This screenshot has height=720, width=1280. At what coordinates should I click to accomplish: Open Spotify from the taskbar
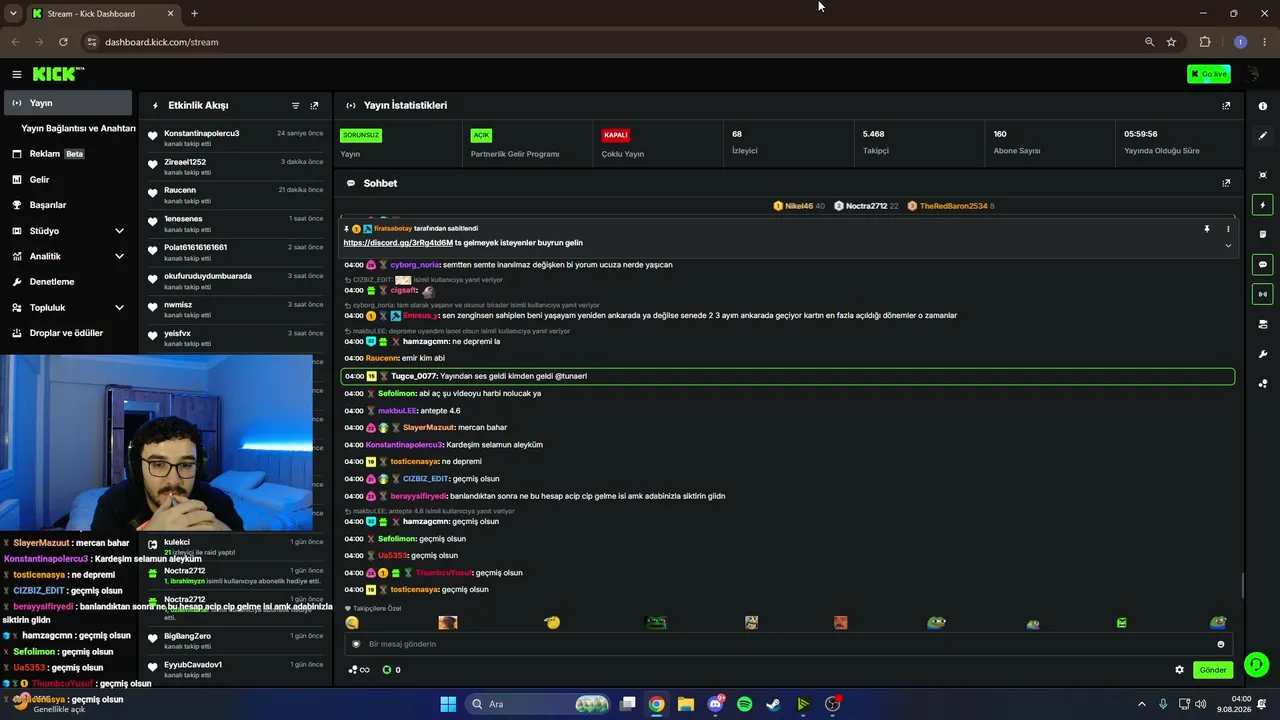pyautogui.click(x=744, y=704)
